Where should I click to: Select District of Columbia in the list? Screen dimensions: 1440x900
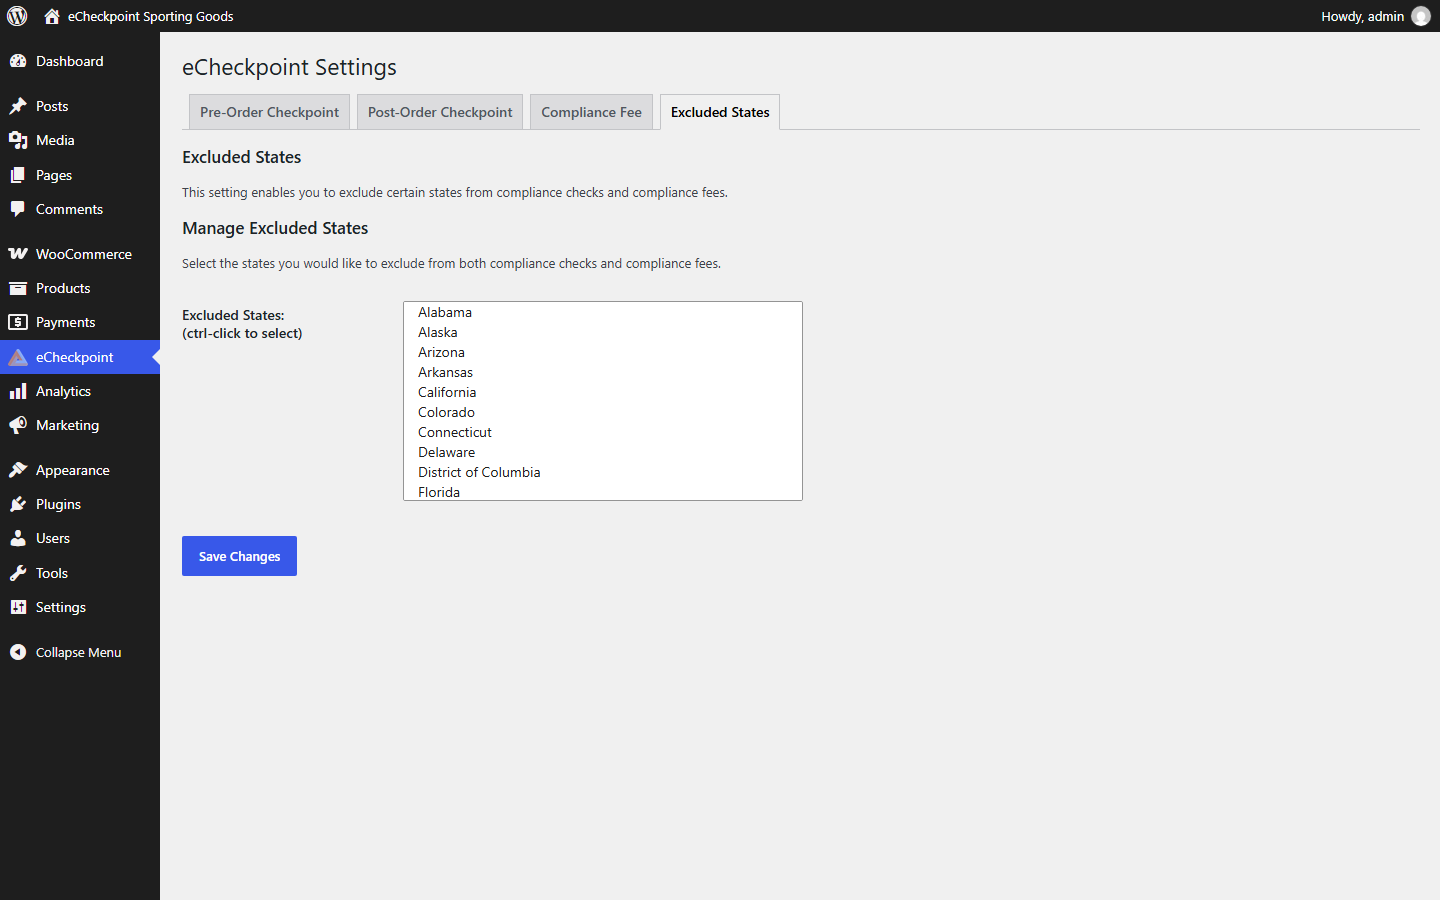602,472
